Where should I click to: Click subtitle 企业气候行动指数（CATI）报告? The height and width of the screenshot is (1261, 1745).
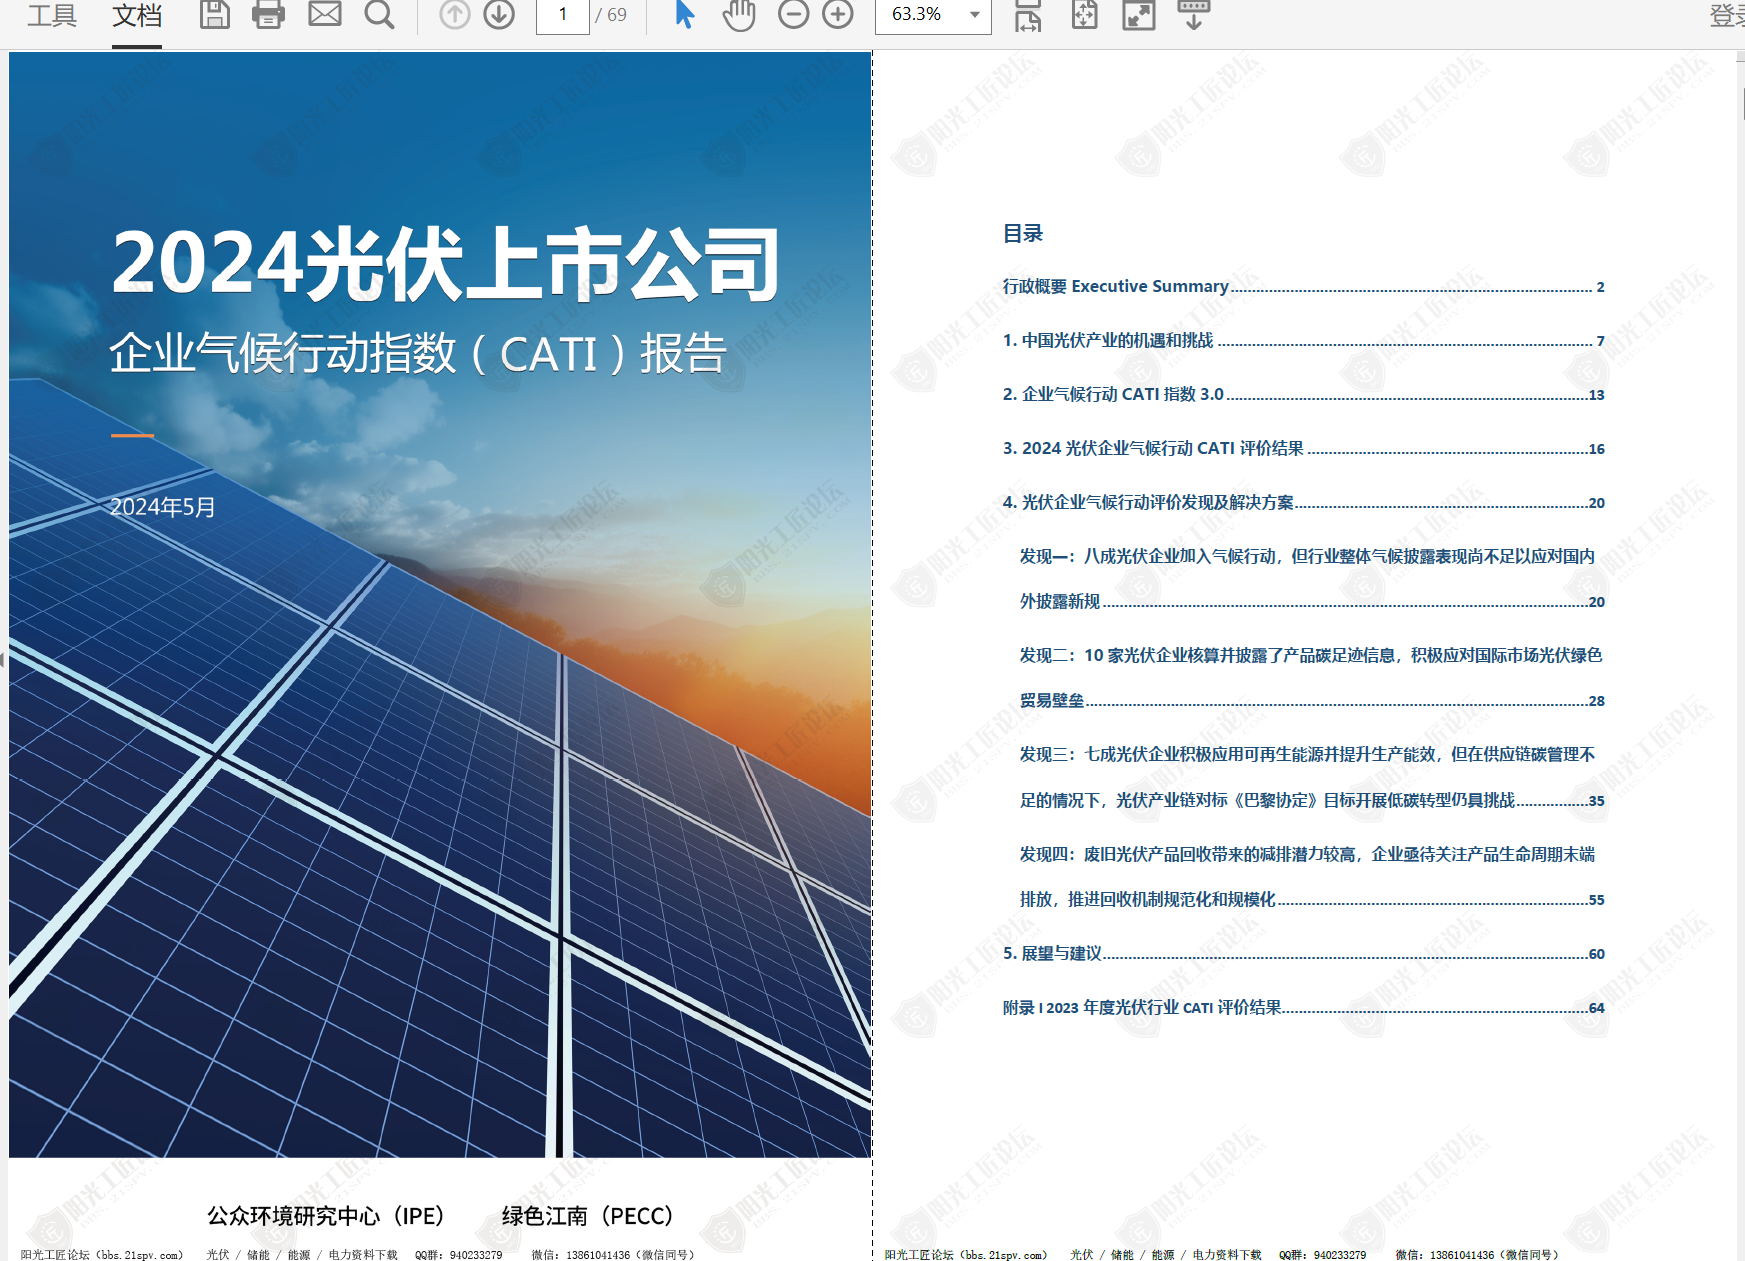click(418, 353)
